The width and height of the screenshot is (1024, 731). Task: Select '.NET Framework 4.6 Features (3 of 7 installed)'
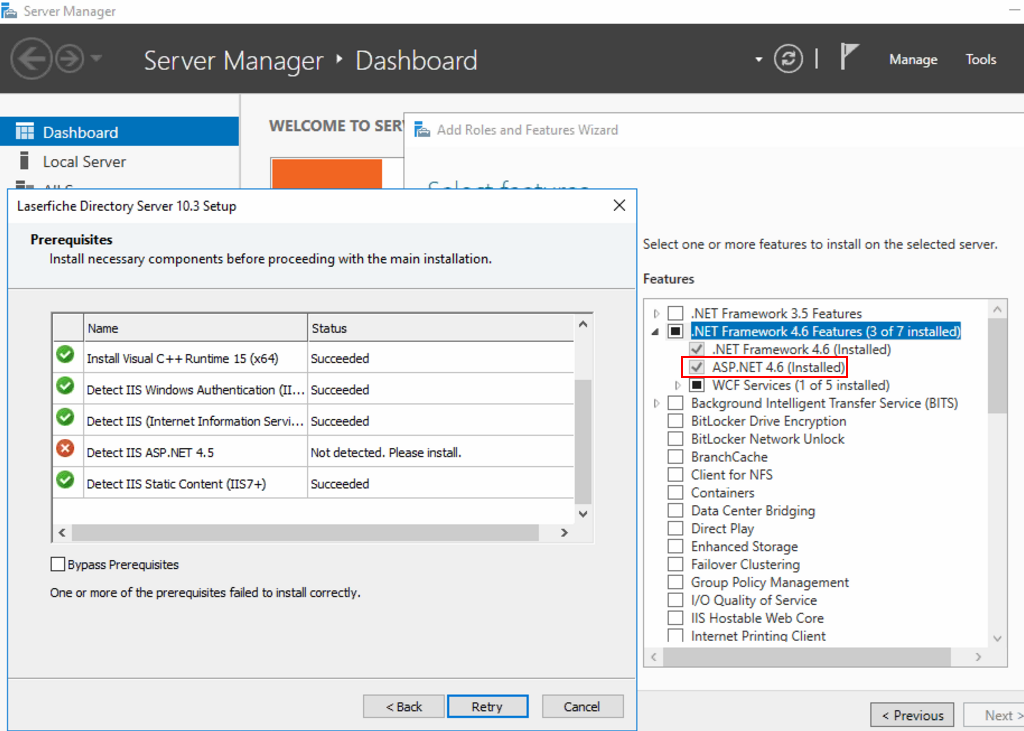pyautogui.click(x=826, y=331)
